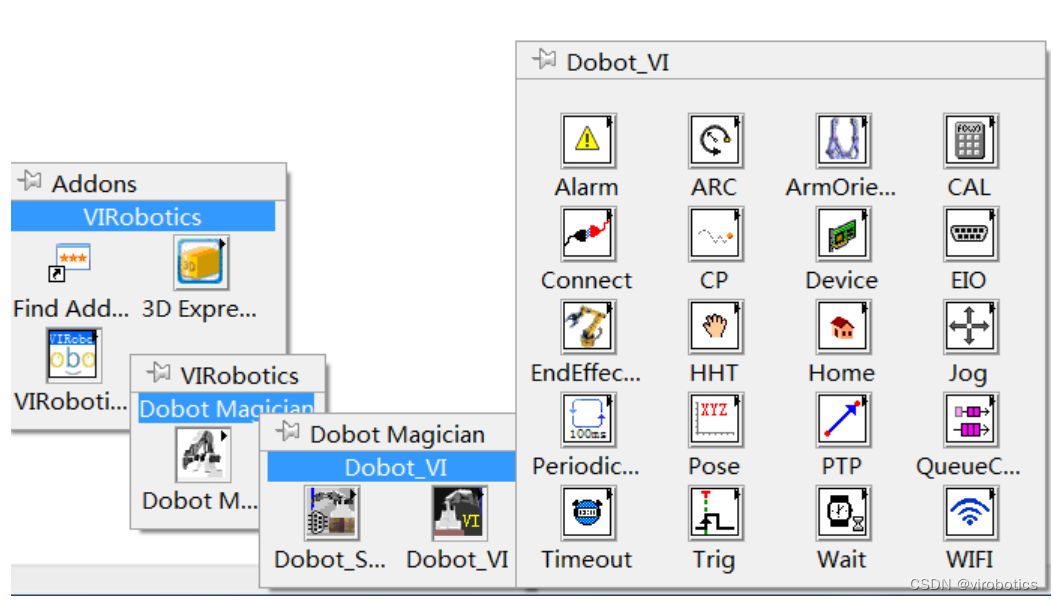This screenshot has width=1053, height=600.
Task: Choose the ArmOrientation VI icon
Action: (843, 140)
